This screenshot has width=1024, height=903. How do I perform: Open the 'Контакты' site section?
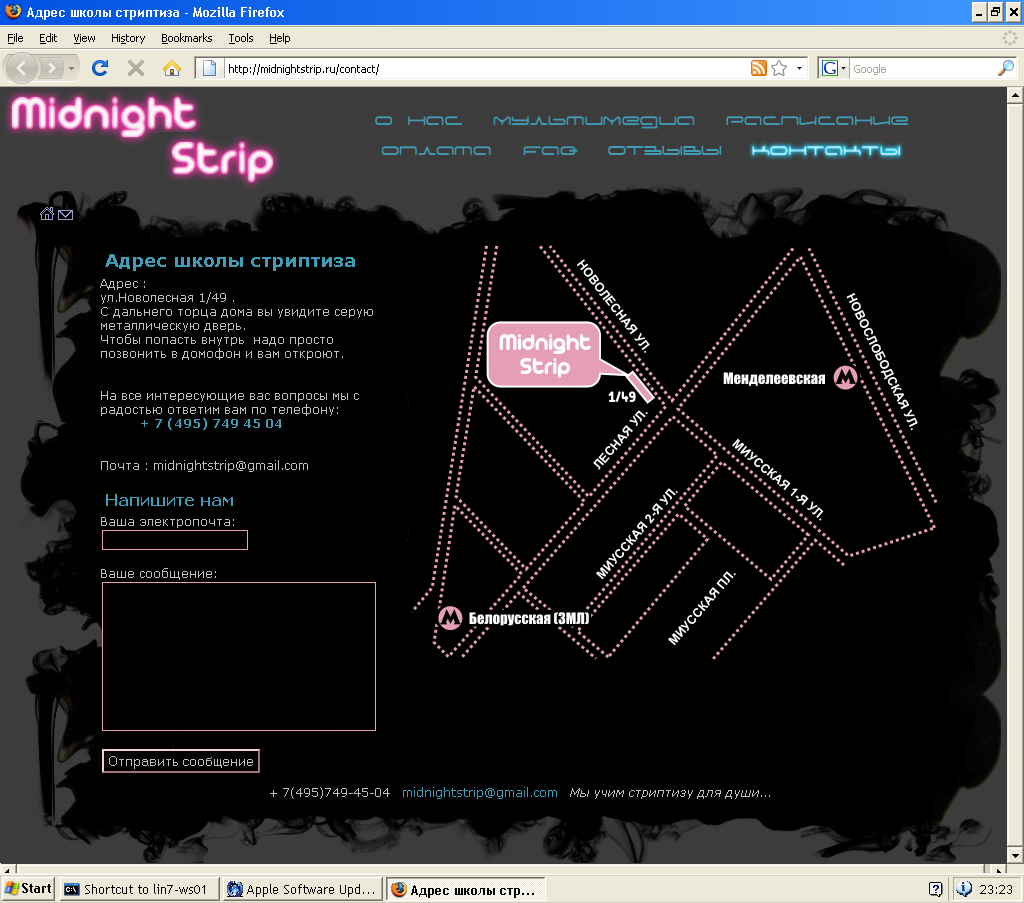point(826,150)
